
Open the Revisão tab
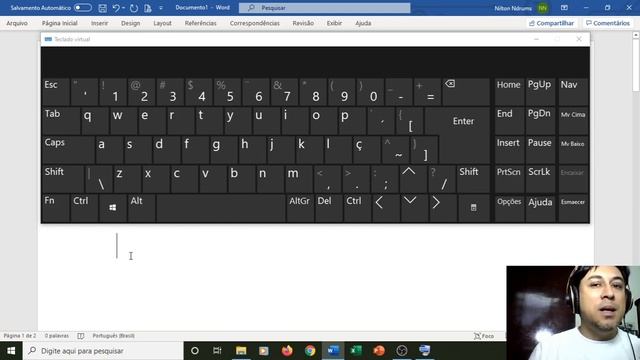click(x=303, y=23)
